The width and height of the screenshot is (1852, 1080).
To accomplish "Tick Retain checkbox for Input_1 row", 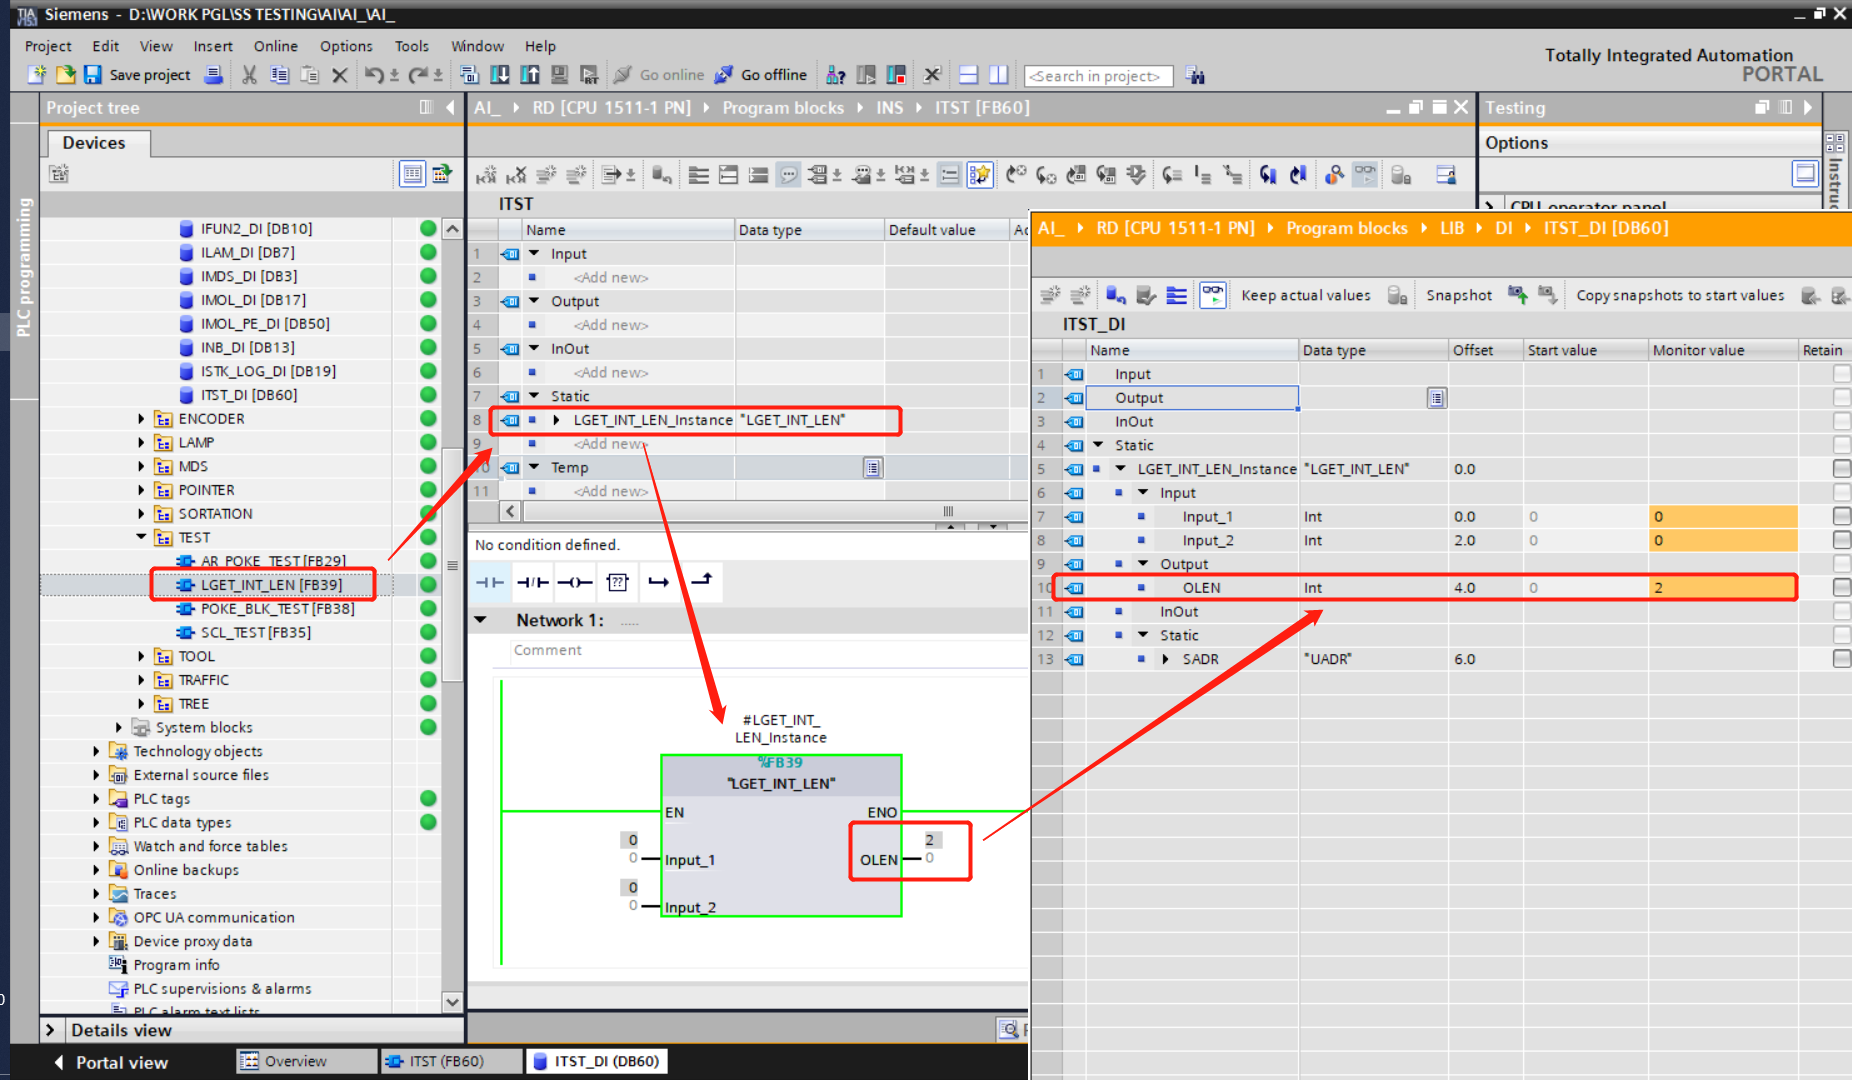I will (1842, 516).
